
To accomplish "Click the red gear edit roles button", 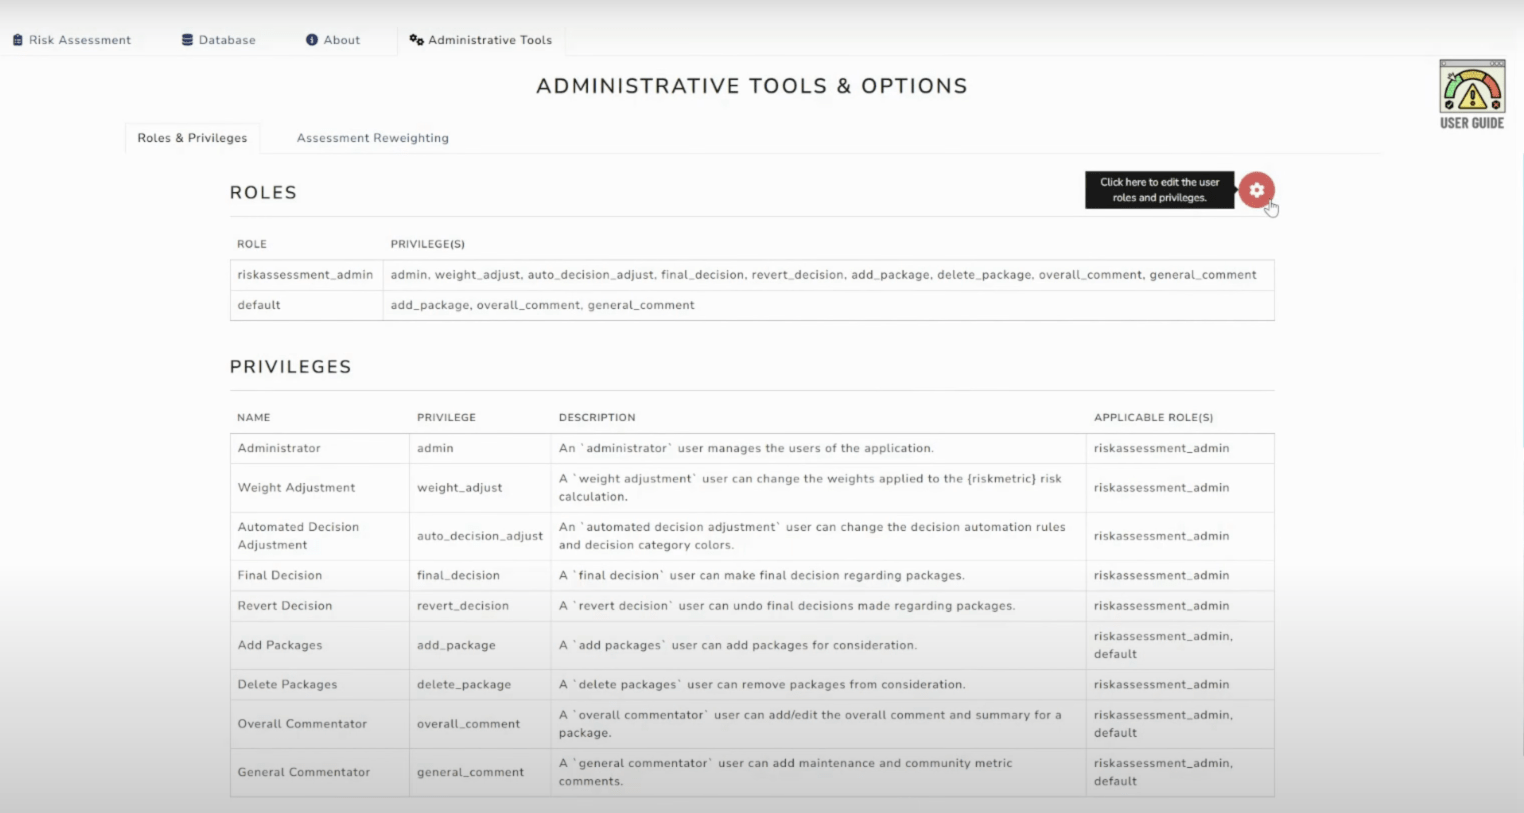I will tap(1256, 190).
